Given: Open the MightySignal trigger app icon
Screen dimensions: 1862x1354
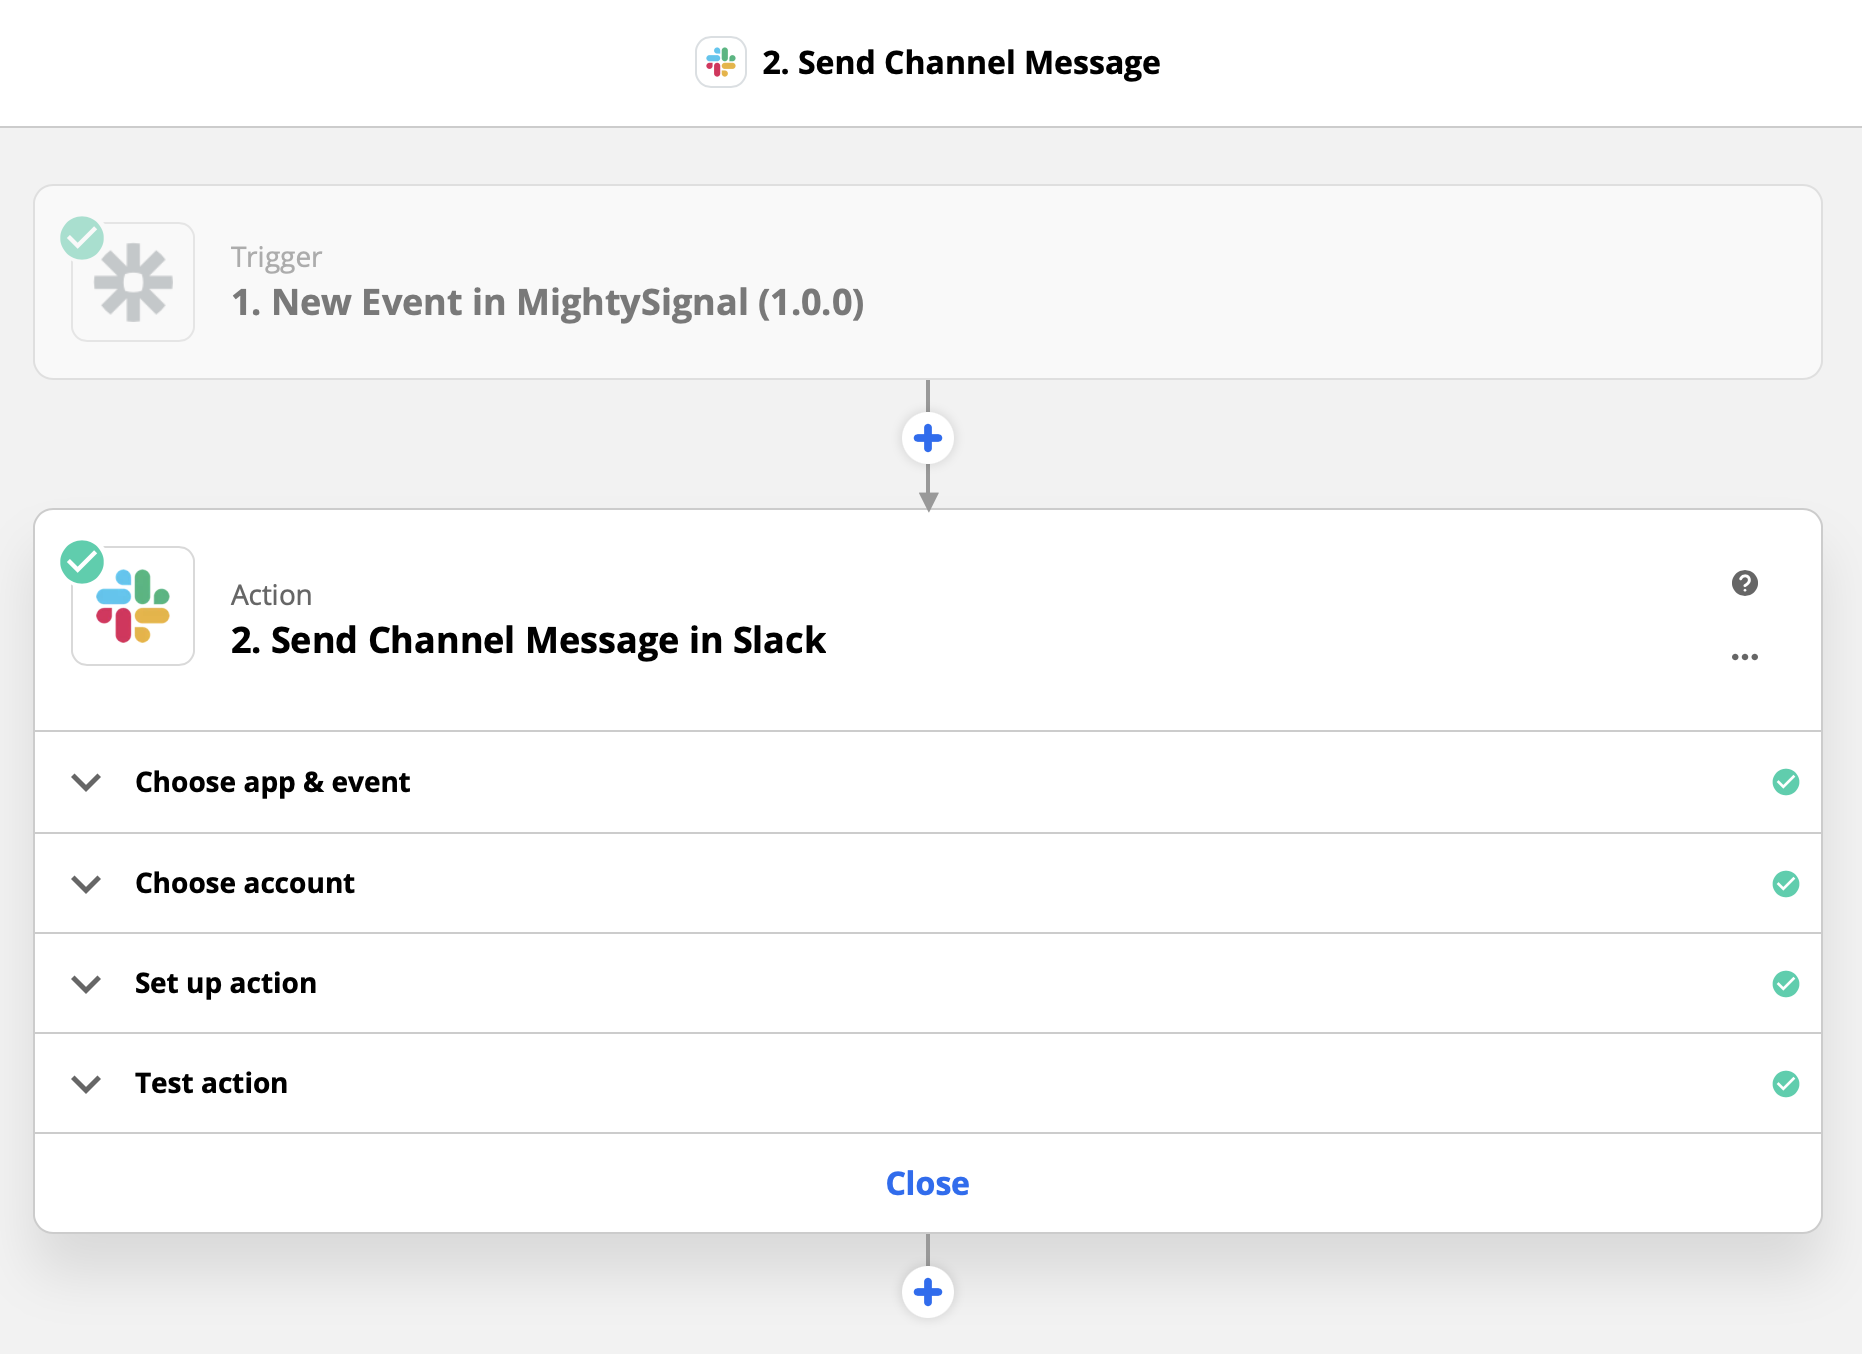Looking at the screenshot, I should [x=133, y=282].
